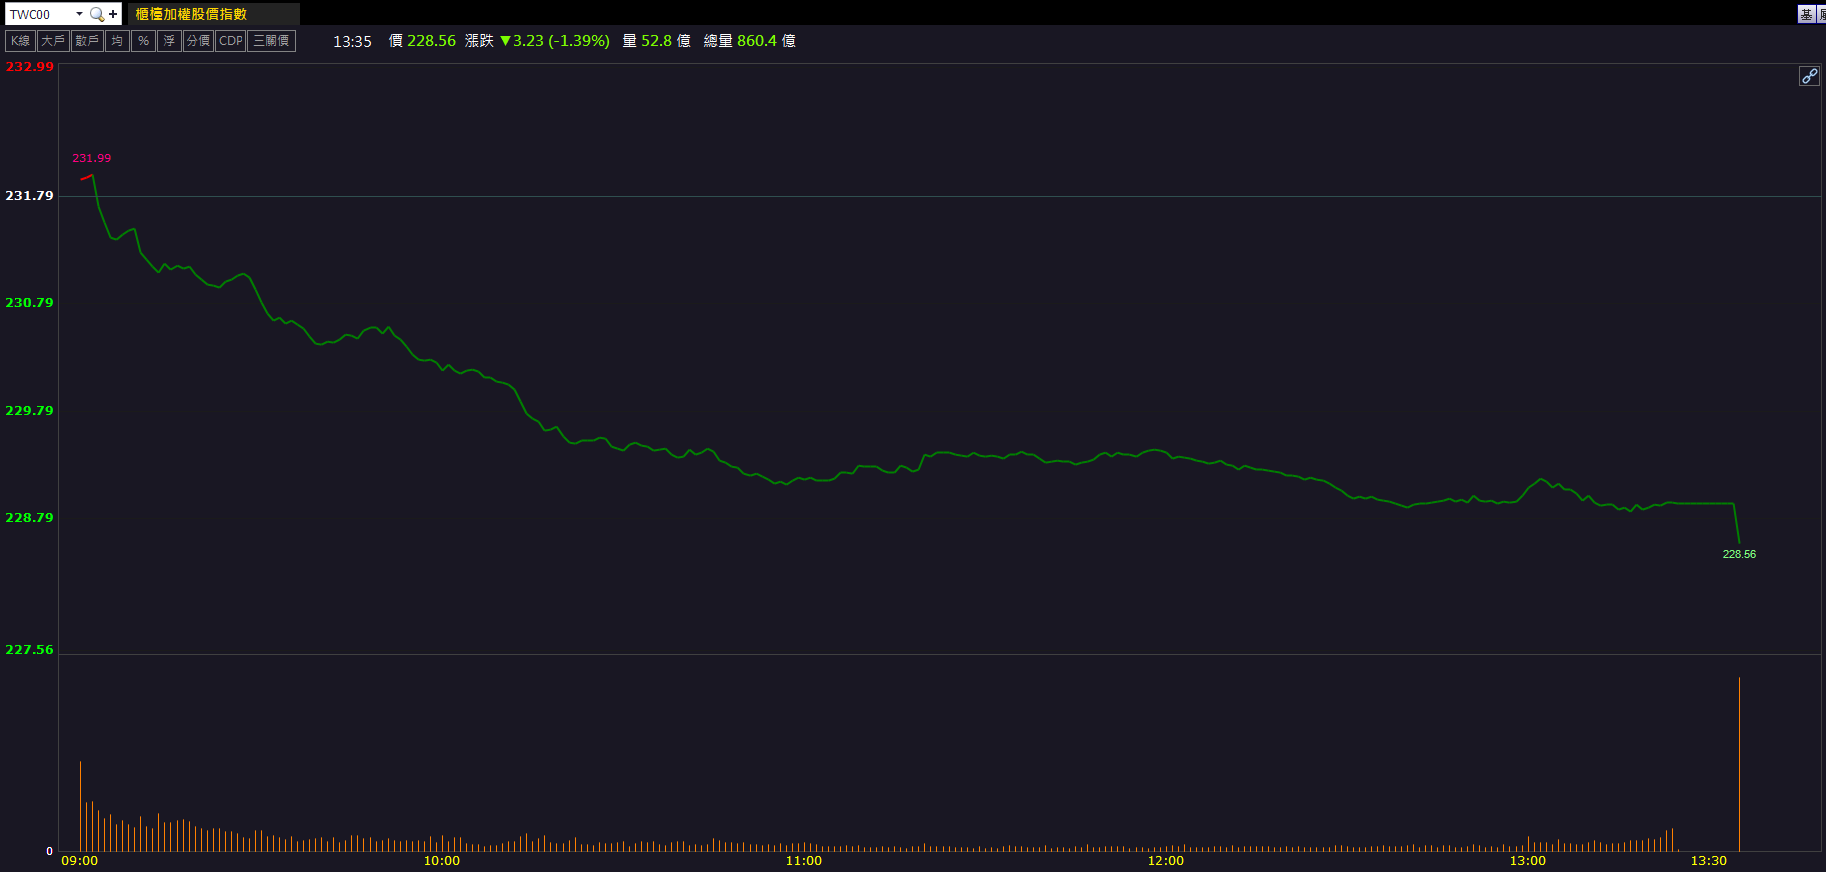This screenshot has height=872, width=1826.
Task: Toggle the 均 average line button
Action: (117, 41)
